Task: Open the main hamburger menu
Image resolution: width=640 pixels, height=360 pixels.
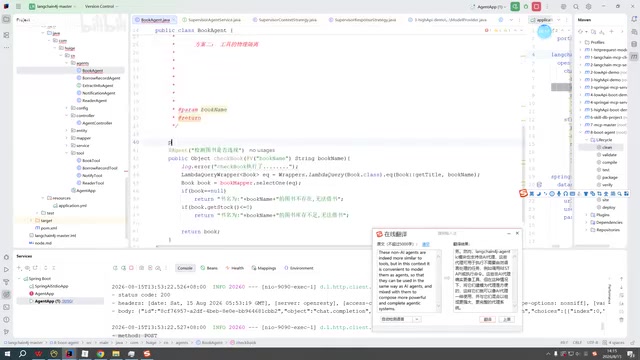Action: pos(18,7)
